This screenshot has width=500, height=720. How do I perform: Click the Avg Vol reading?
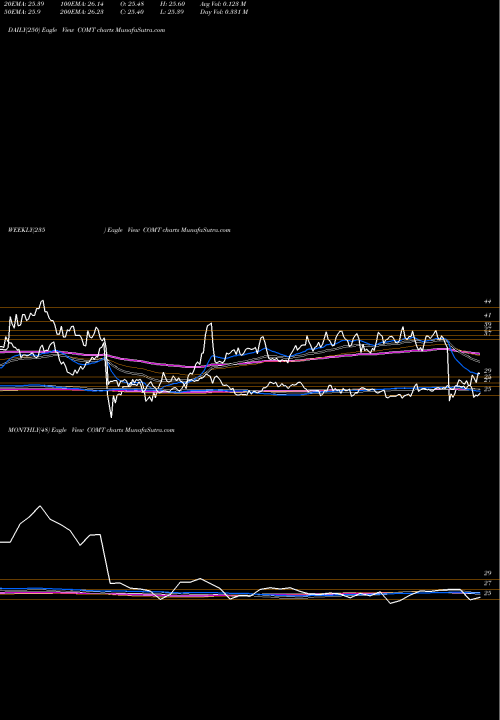click(x=223, y=4)
